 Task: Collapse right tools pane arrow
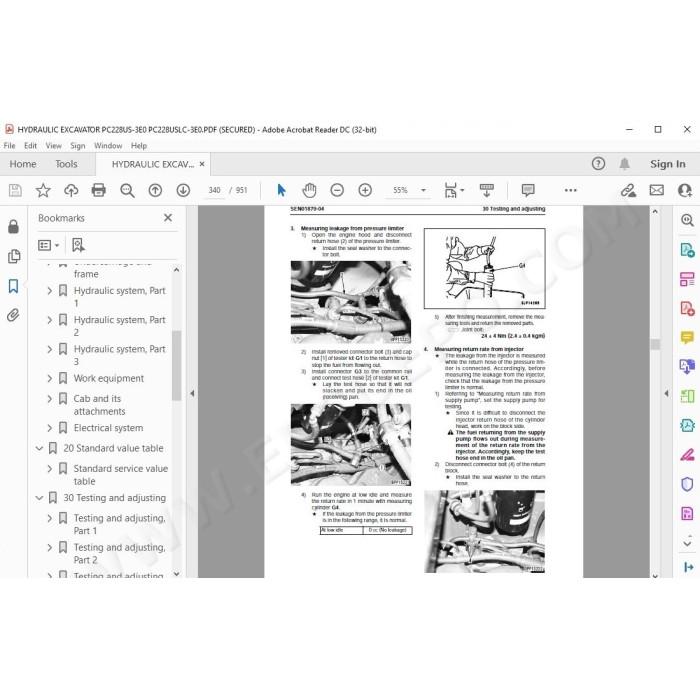(667, 394)
